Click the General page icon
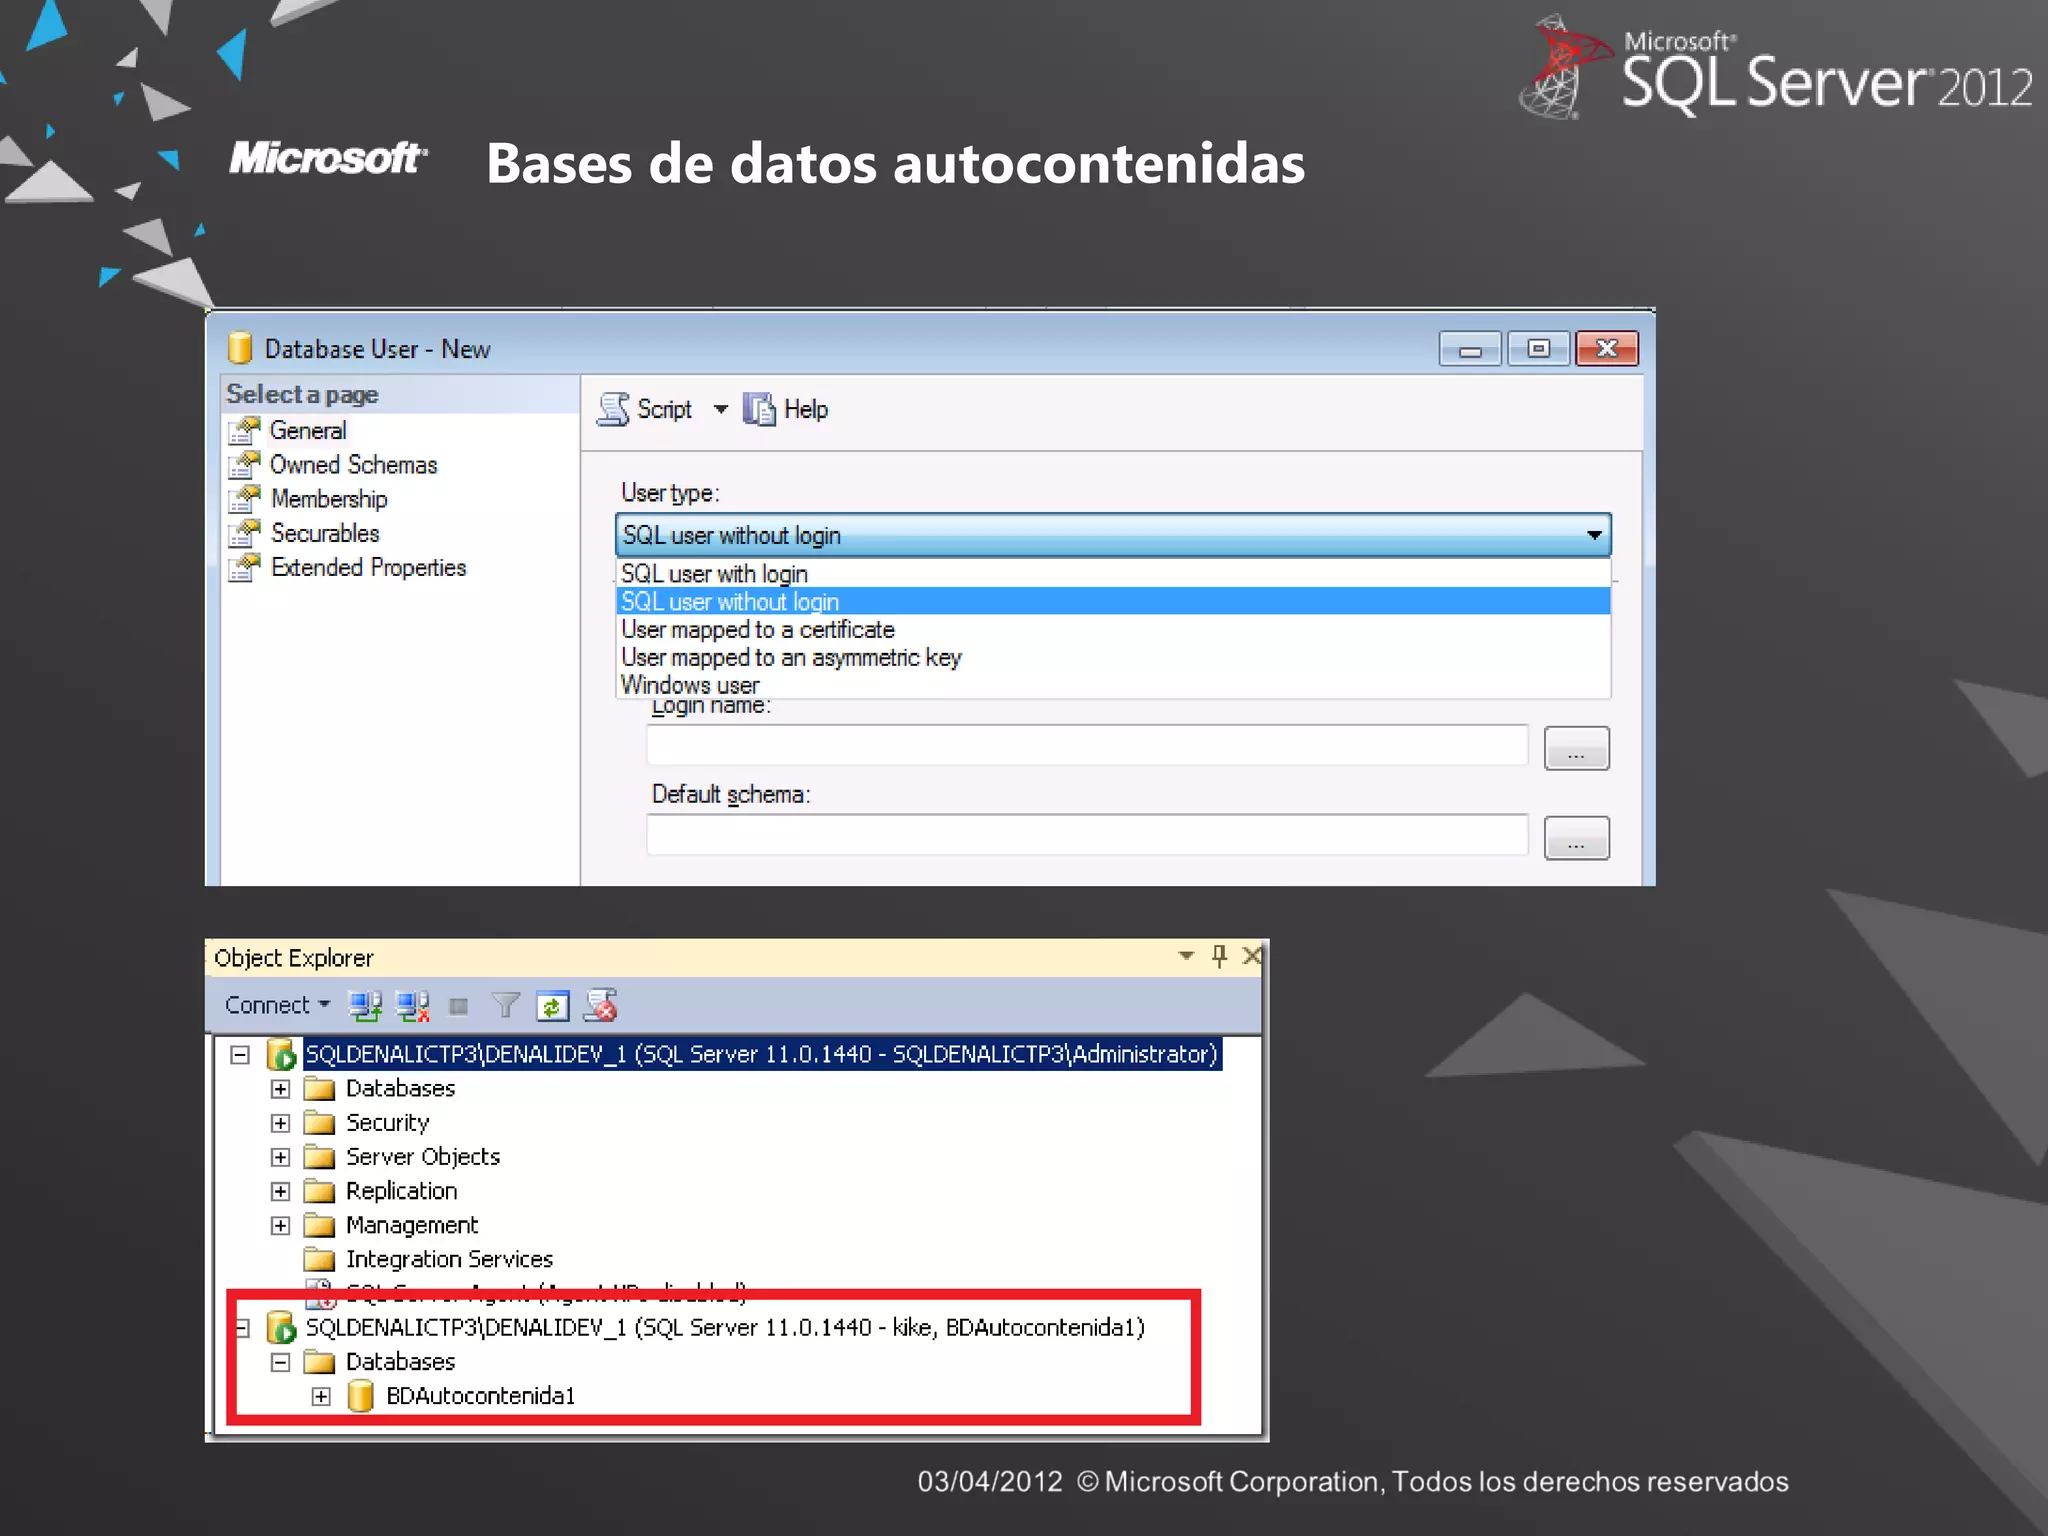This screenshot has width=2048, height=1536. (x=244, y=431)
